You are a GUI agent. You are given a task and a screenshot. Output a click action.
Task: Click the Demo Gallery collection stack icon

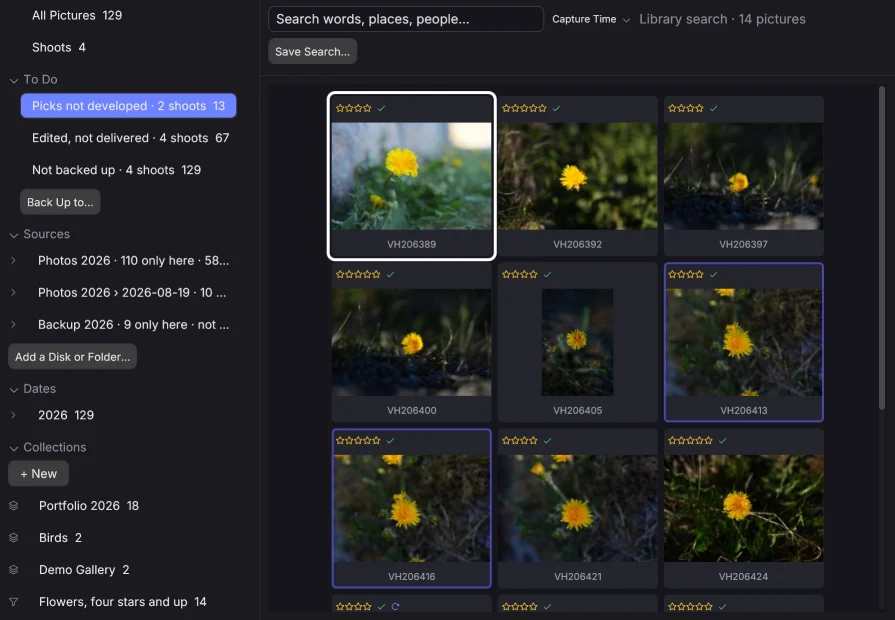click(x=14, y=570)
